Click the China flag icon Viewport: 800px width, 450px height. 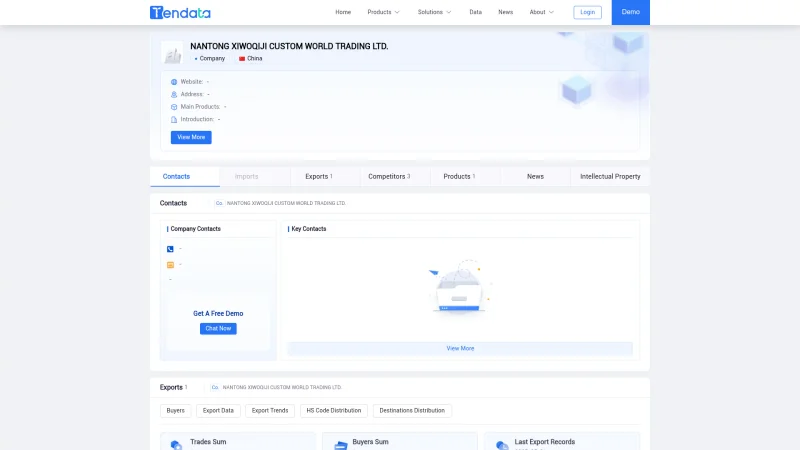(x=242, y=59)
